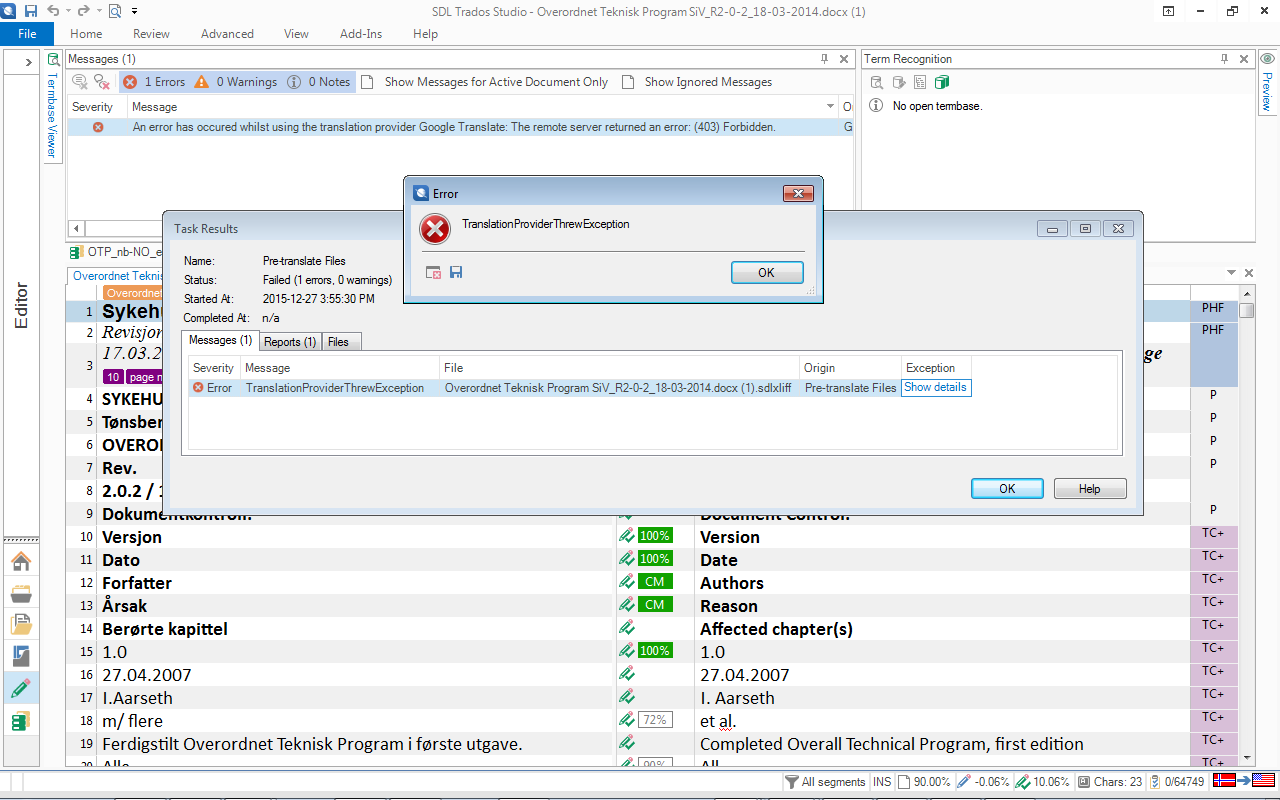Viewport: 1280px width, 800px height.
Task: Click the Severity column header in Messages panel
Action: pos(93,107)
